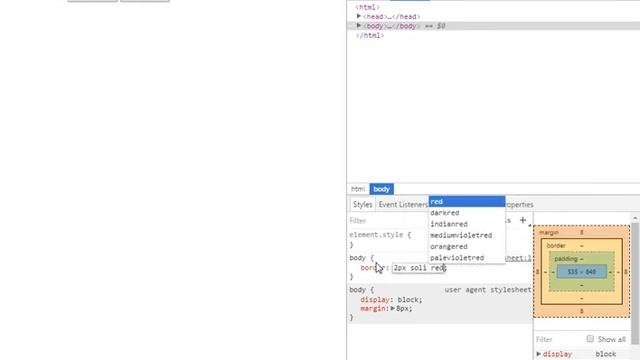Expand the head element node
This screenshot has height=360, width=640.
[358, 16]
